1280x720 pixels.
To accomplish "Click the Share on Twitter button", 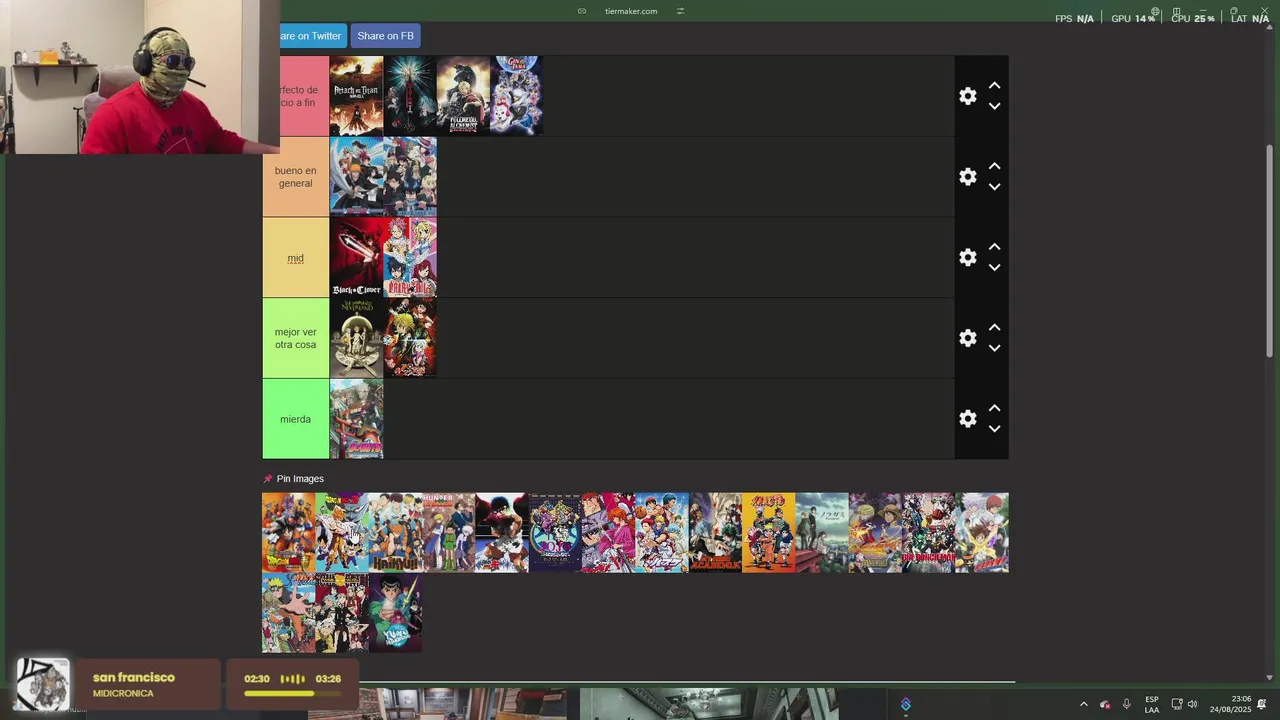I will coord(313,36).
